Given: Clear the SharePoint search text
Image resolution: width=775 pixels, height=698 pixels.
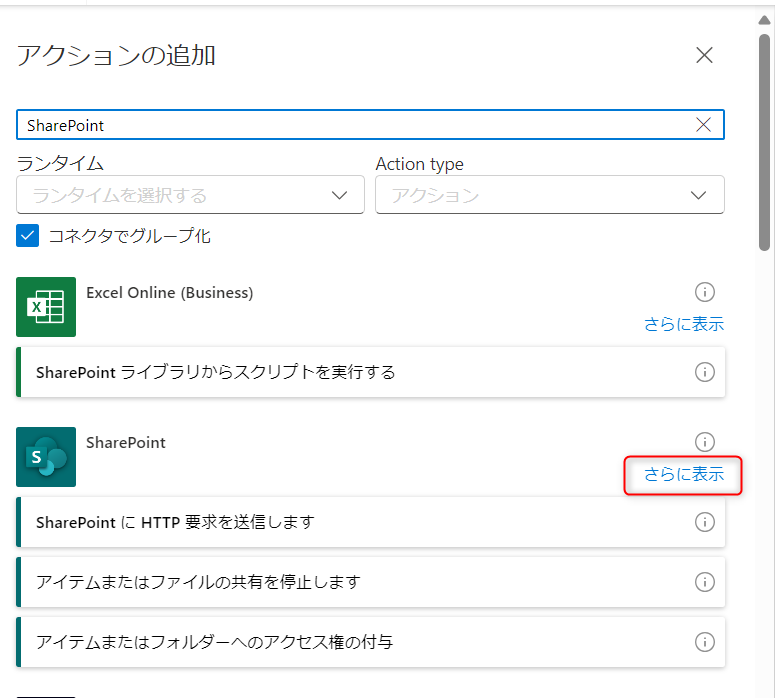Looking at the screenshot, I should point(703,125).
